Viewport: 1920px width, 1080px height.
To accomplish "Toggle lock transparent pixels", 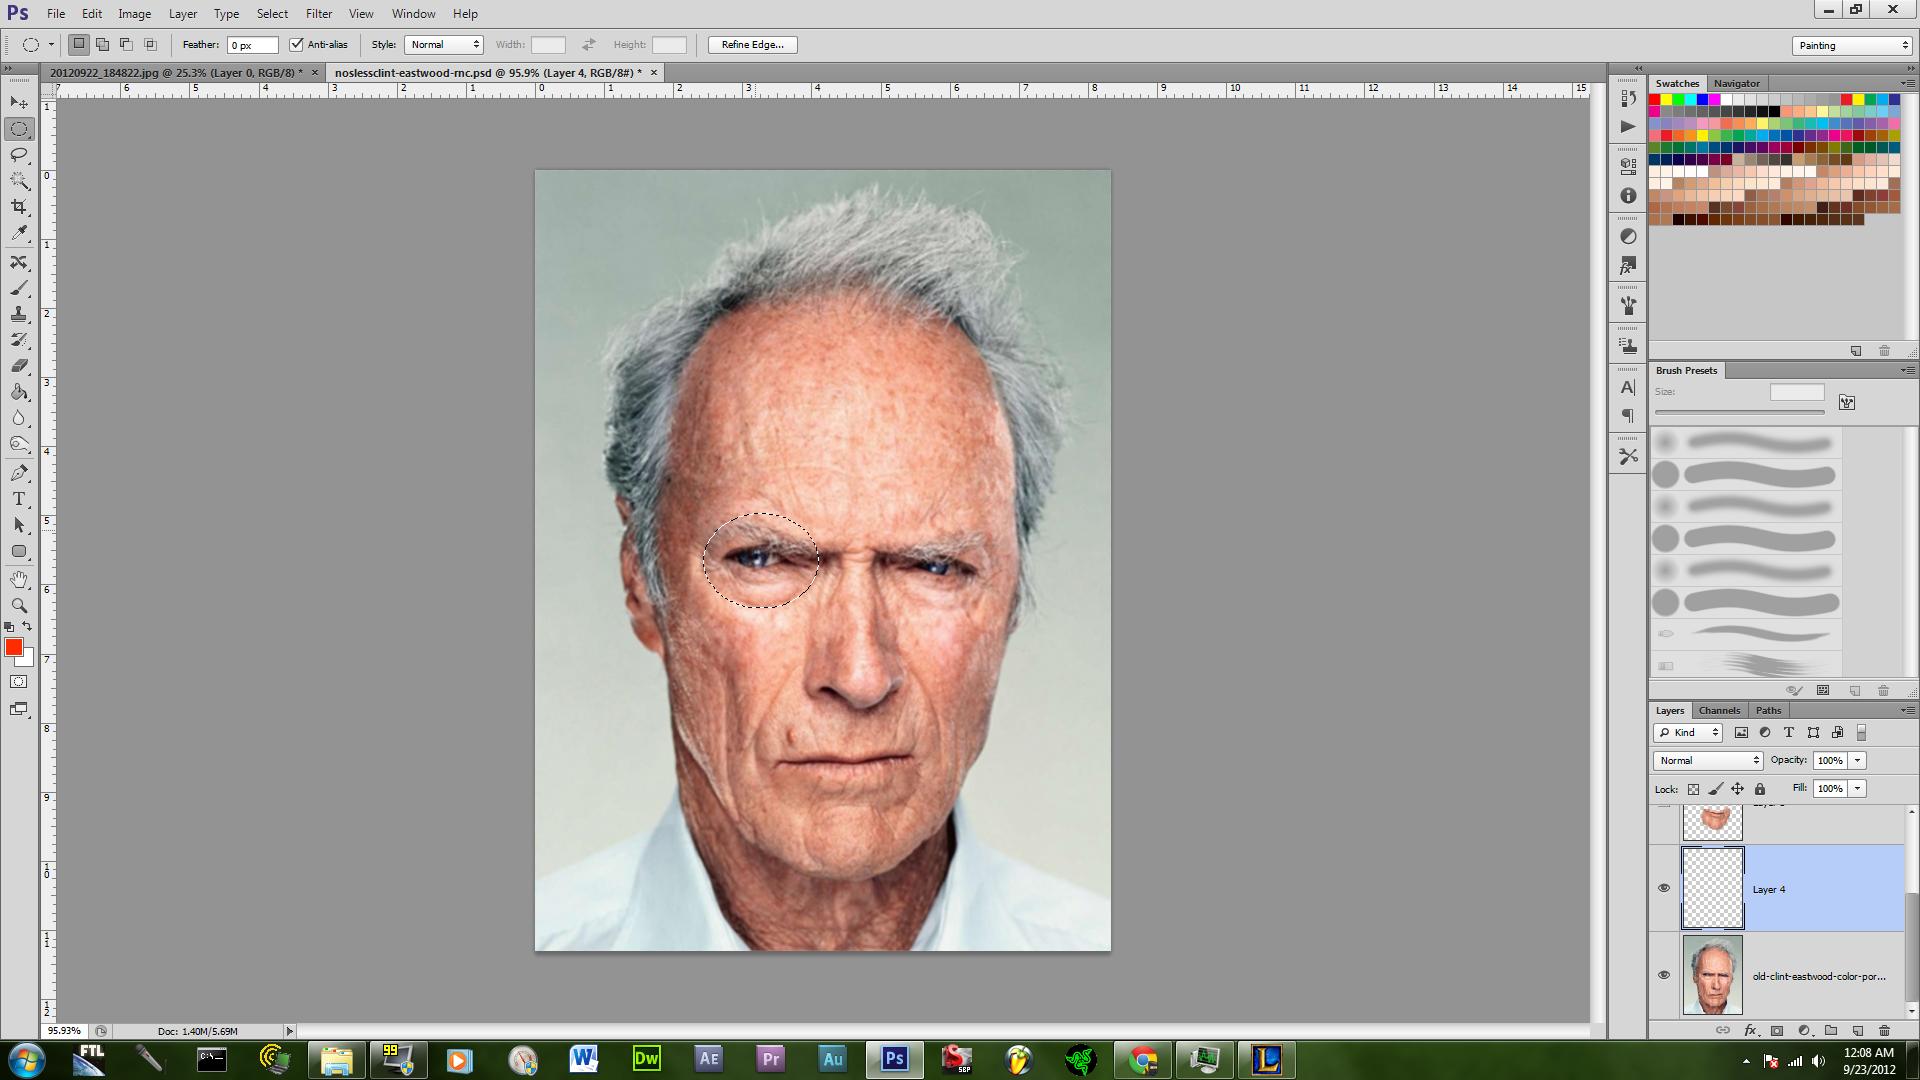I will tap(1693, 789).
